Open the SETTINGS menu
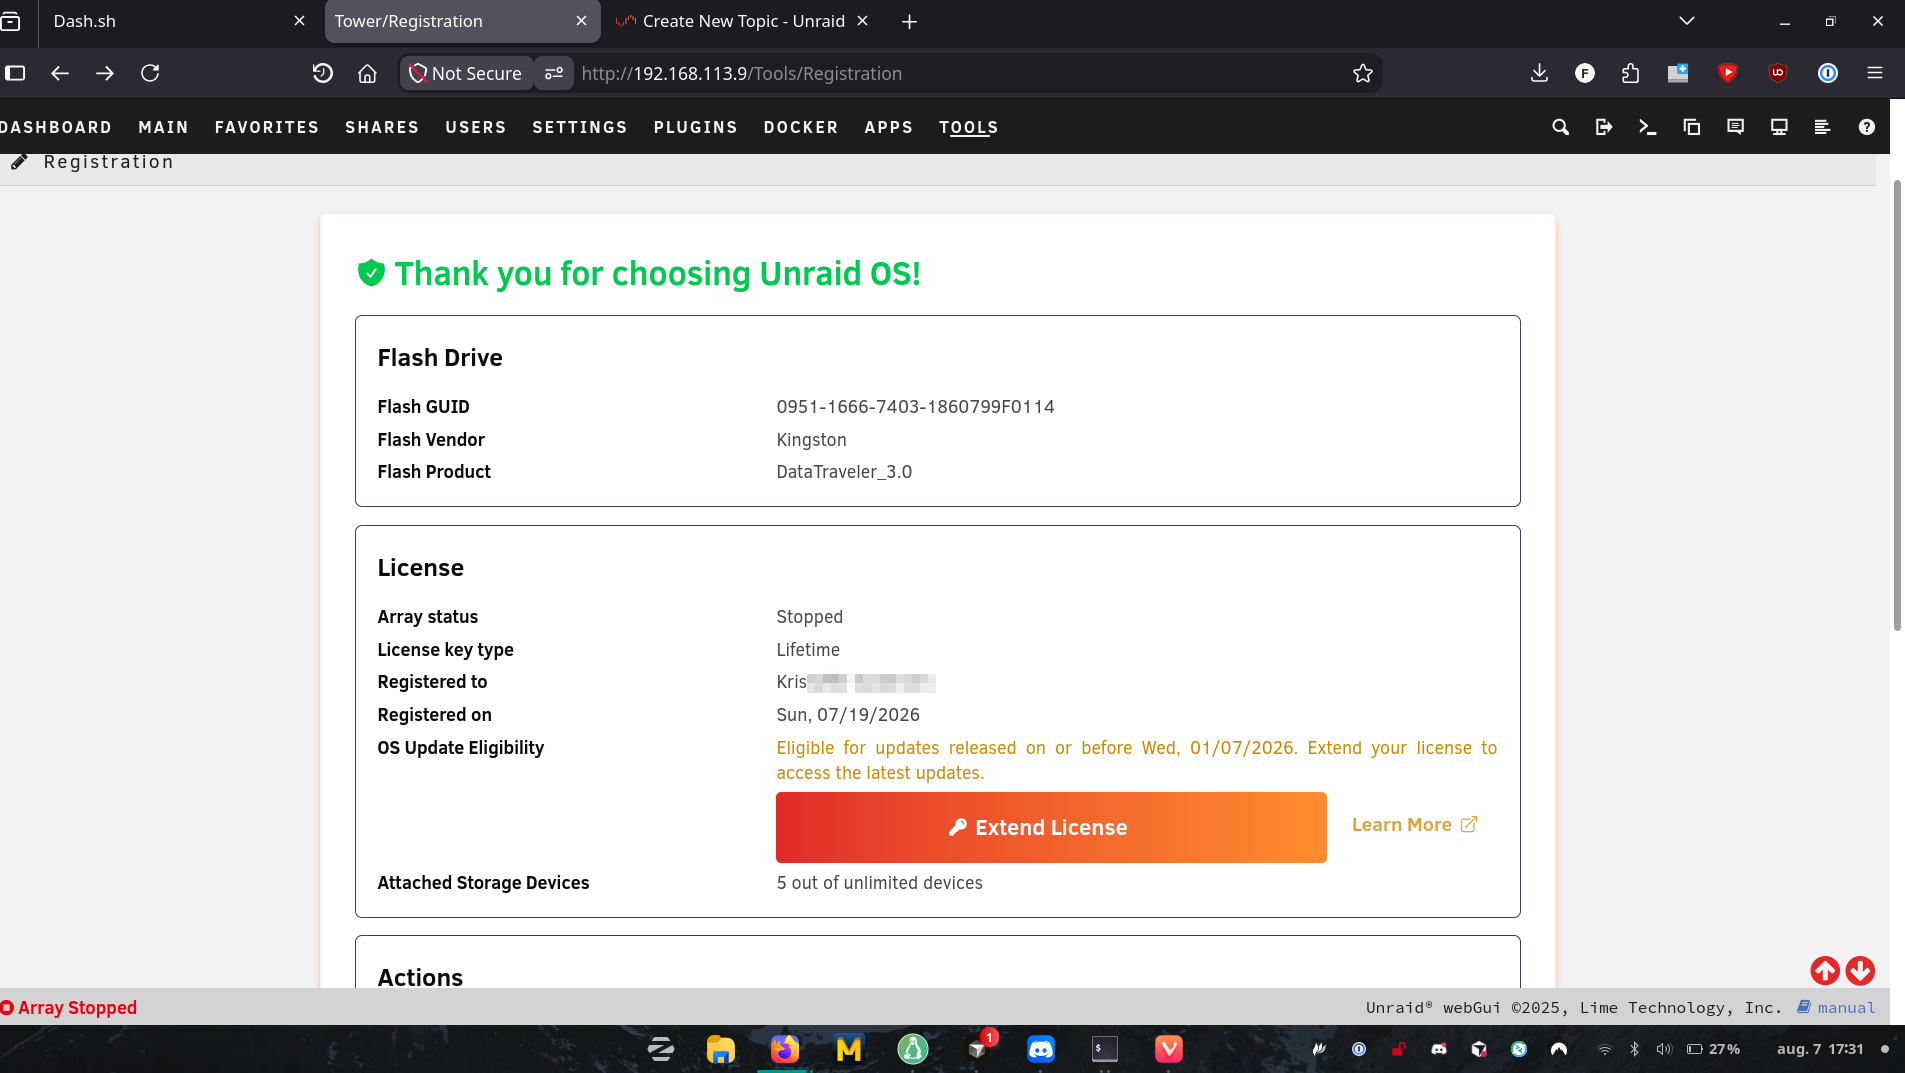The height and width of the screenshot is (1073, 1905). point(580,127)
